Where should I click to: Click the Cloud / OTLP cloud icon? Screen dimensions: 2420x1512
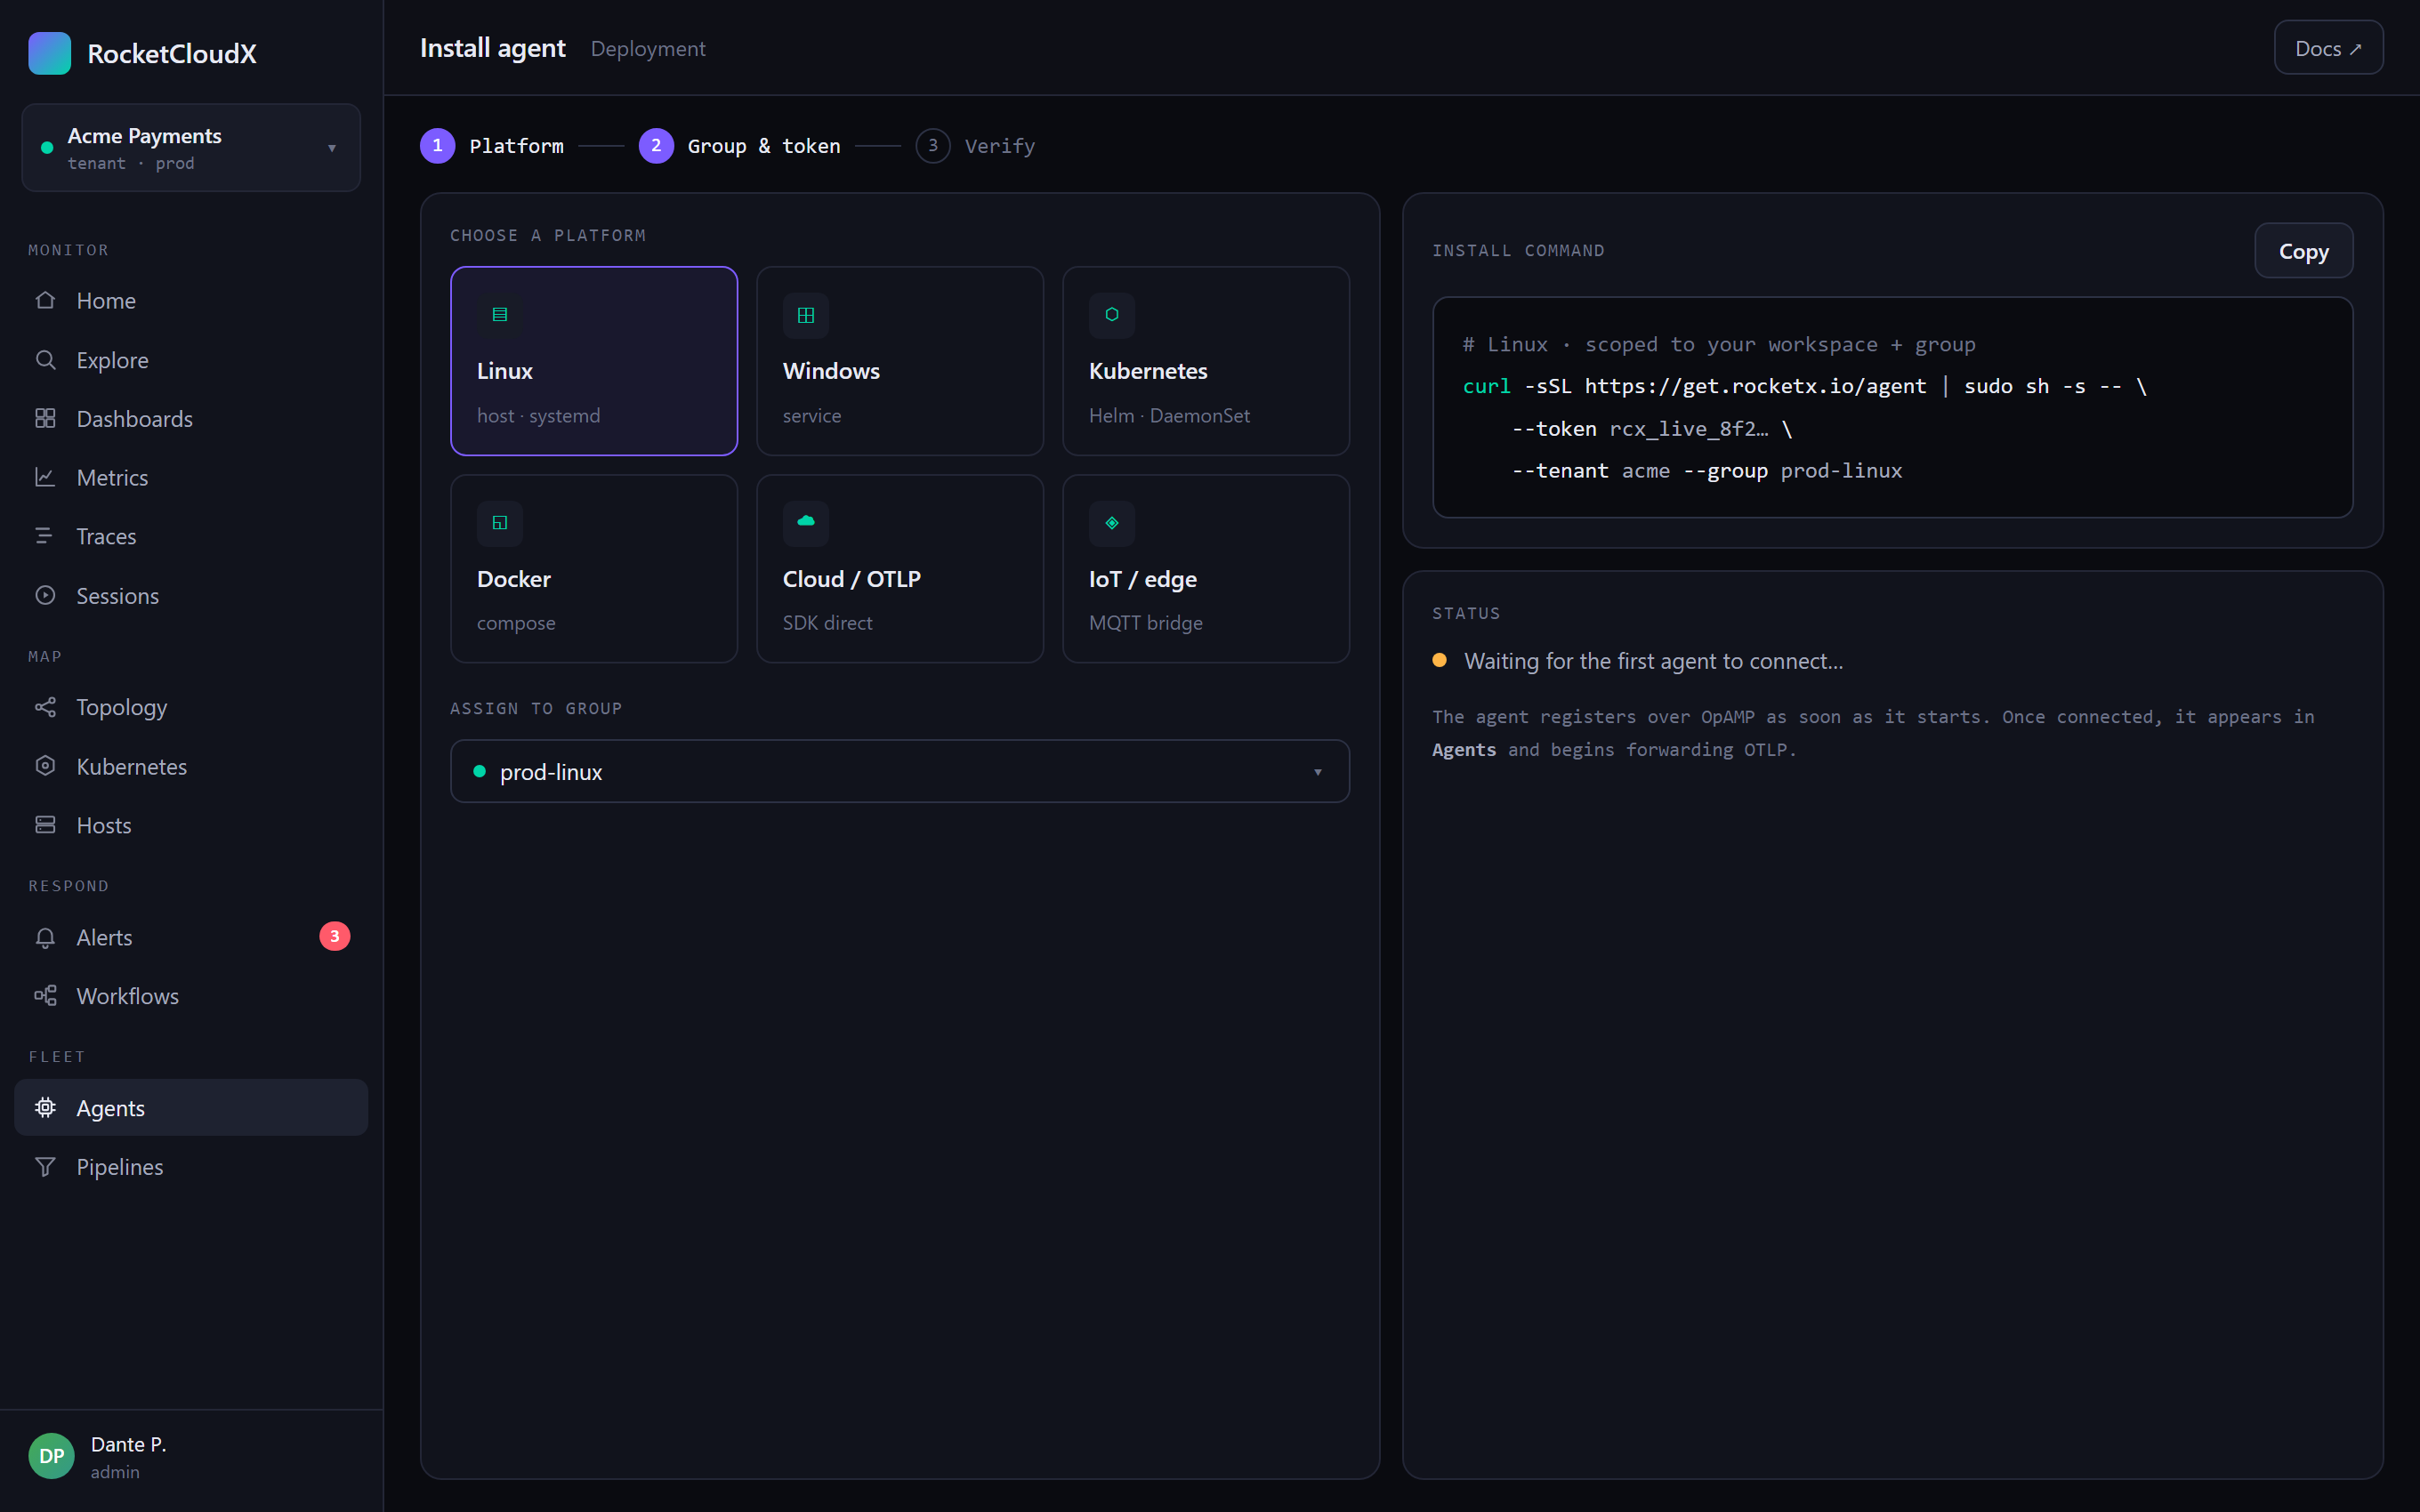[x=806, y=523]
